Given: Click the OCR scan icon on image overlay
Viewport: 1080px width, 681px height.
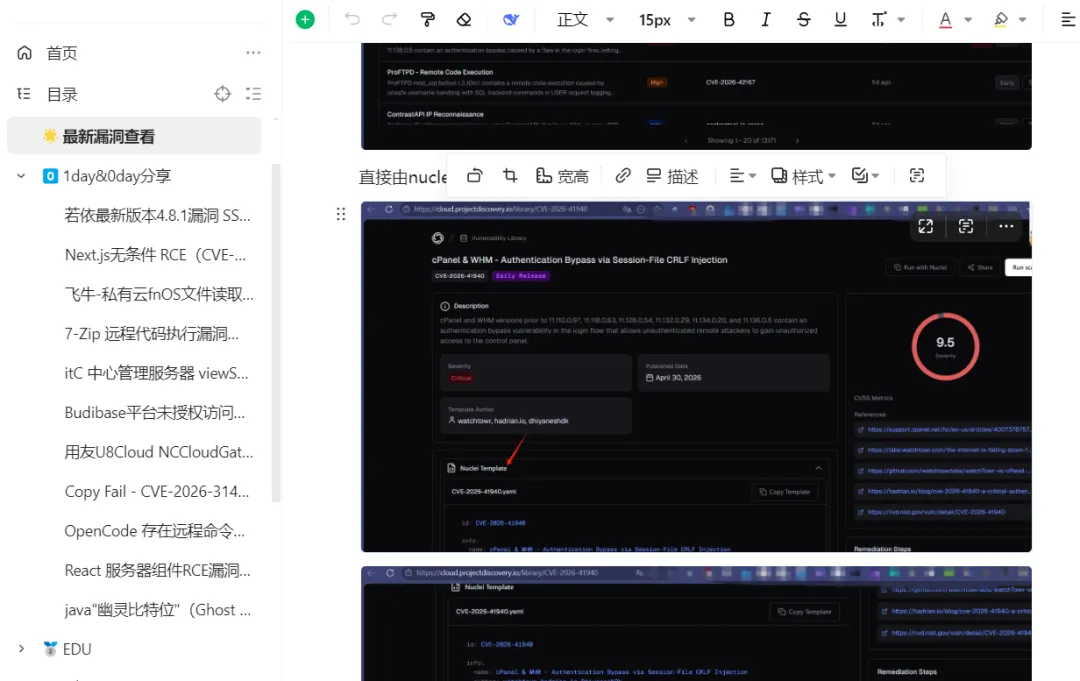Looking at the screenshot, I should tap(966, 227).
